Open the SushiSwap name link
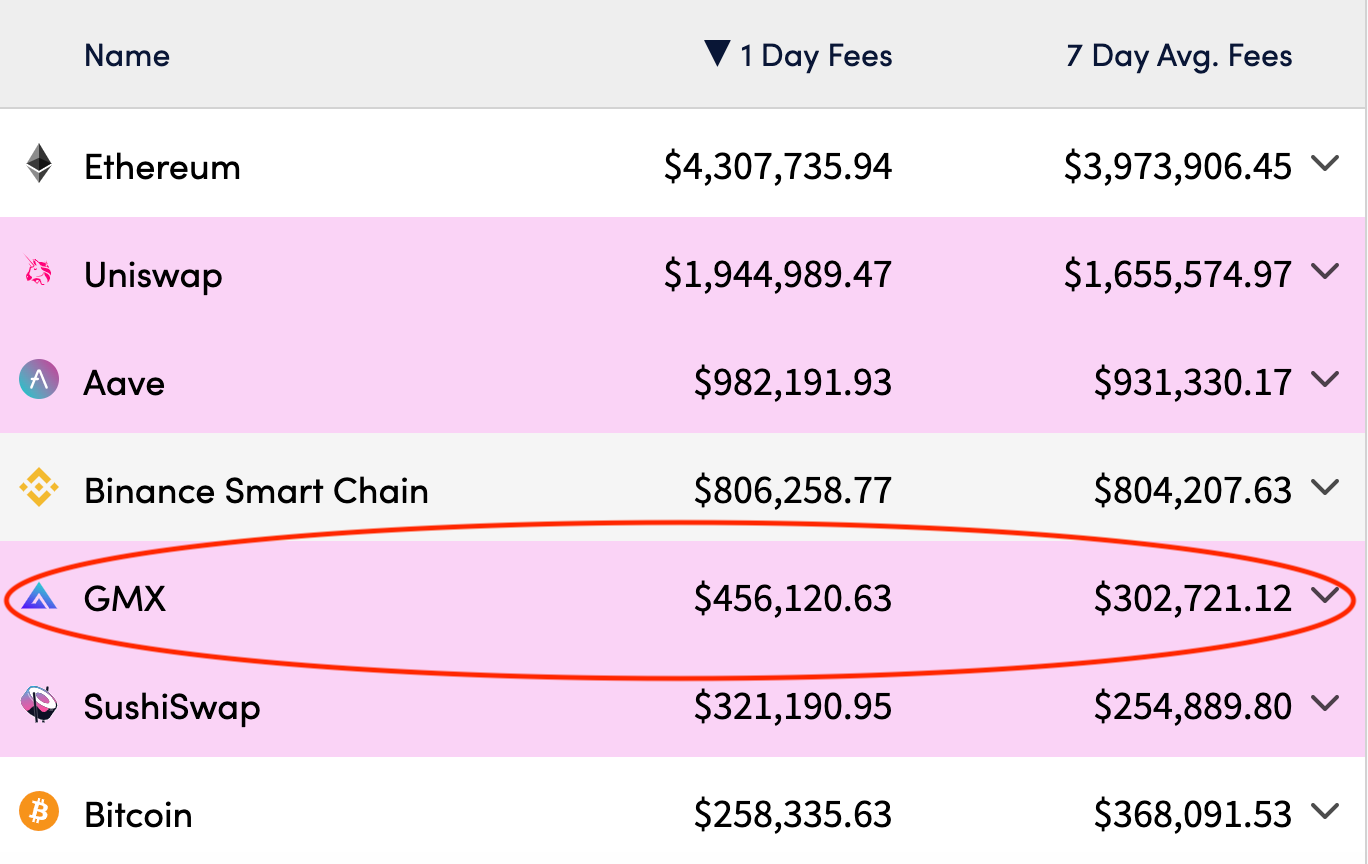This screenshot has width=1368, height=864. pos(172,707)
